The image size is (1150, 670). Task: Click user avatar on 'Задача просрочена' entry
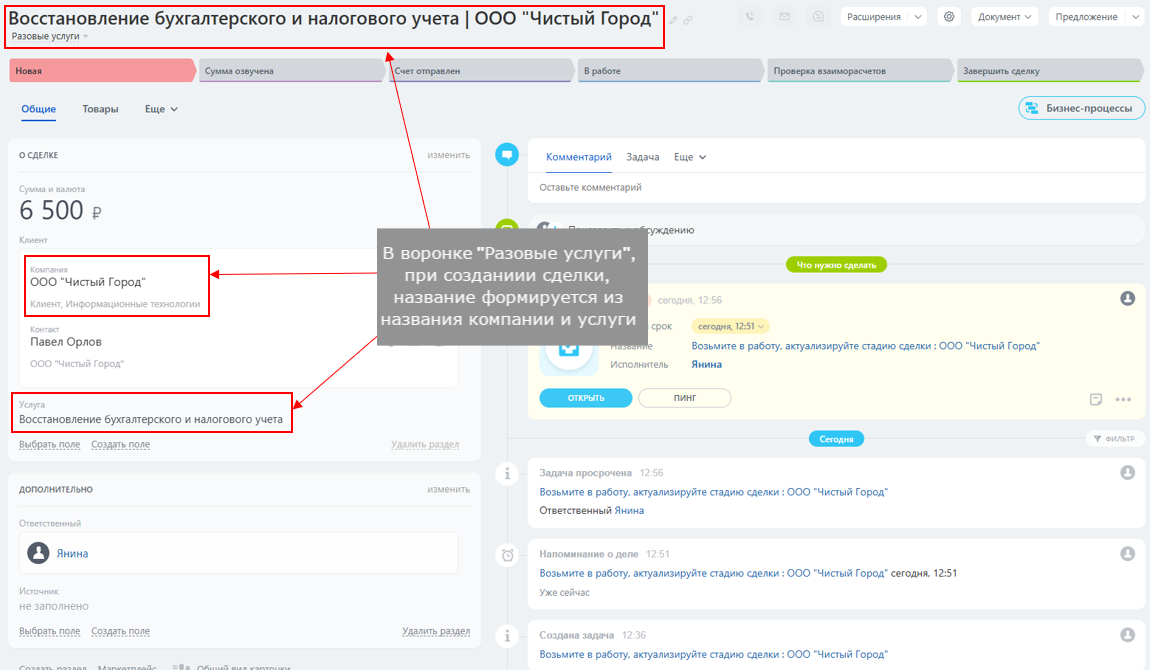coord(1127,473)
